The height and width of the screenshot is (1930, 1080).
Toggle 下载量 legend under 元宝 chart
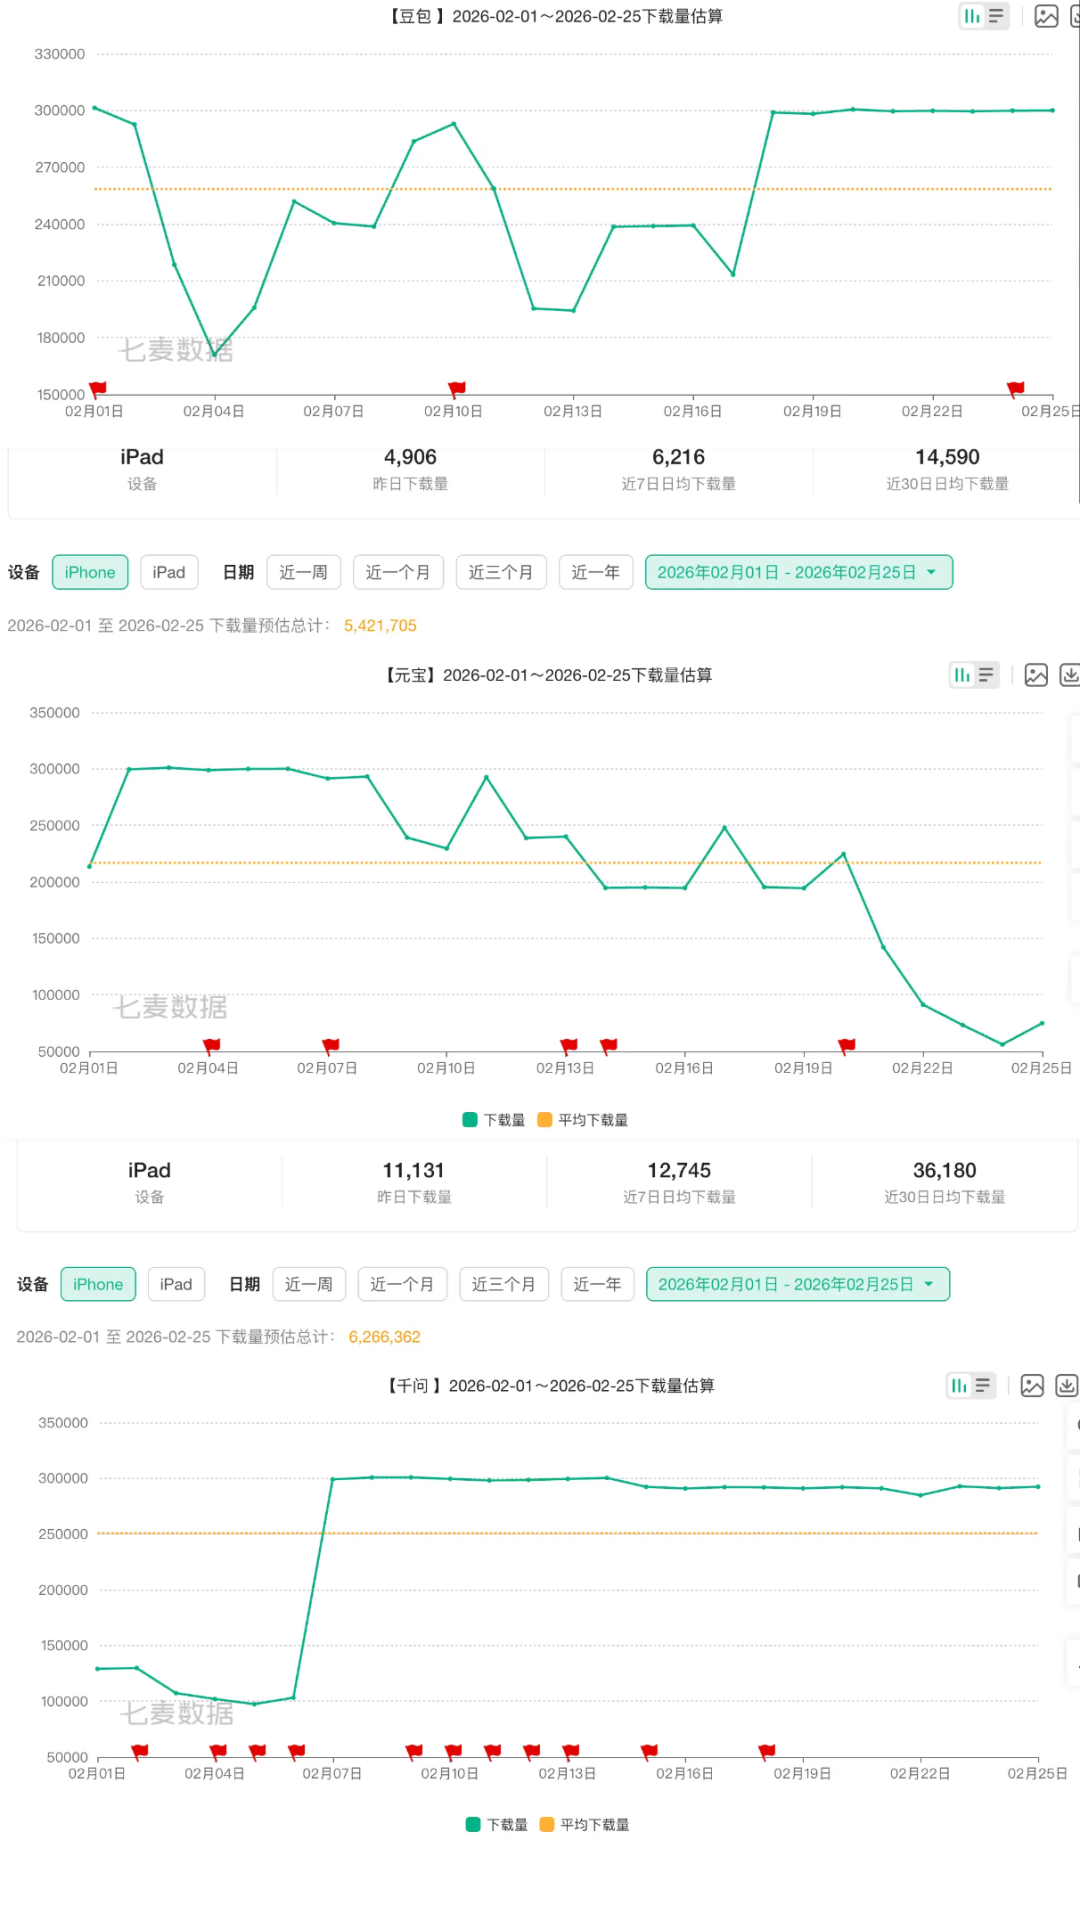pyautogui.click(x=494, y=1120)
